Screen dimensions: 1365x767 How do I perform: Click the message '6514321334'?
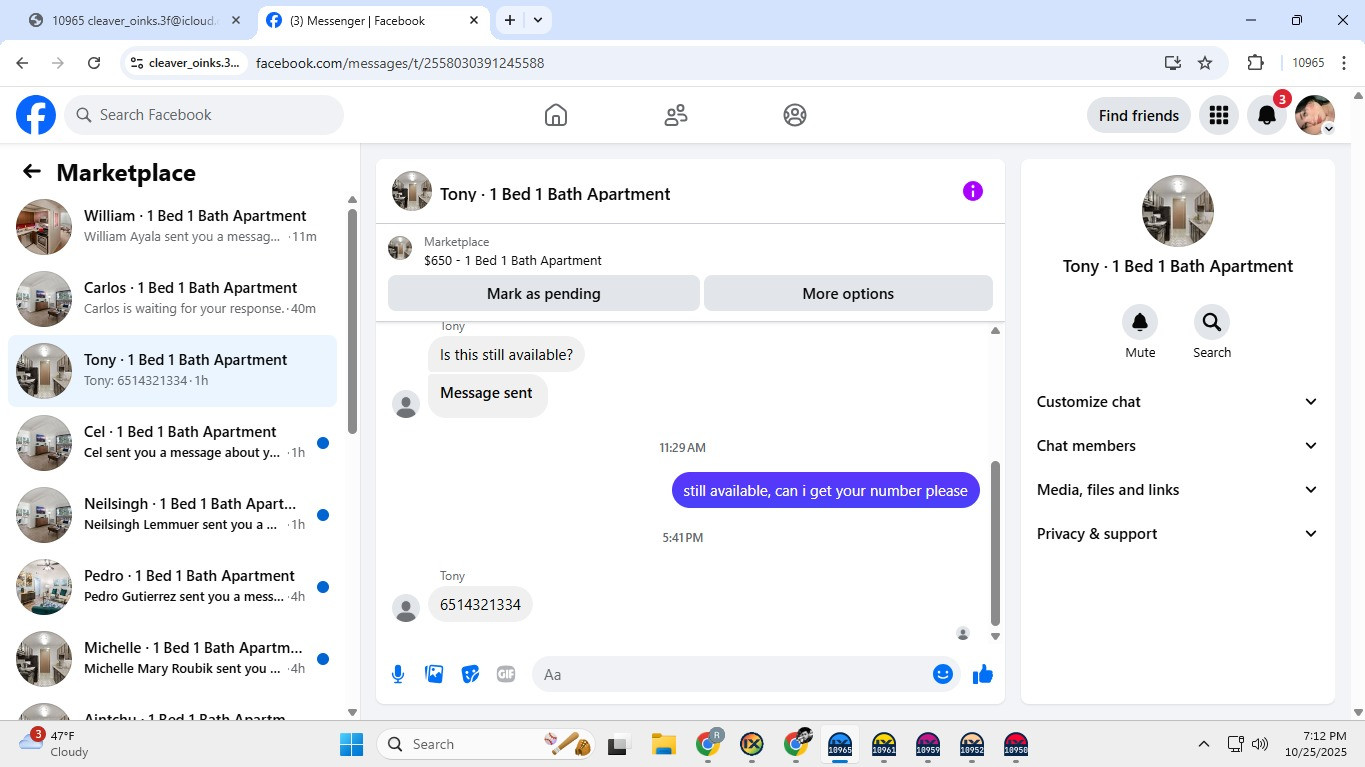tap(480, 605)
